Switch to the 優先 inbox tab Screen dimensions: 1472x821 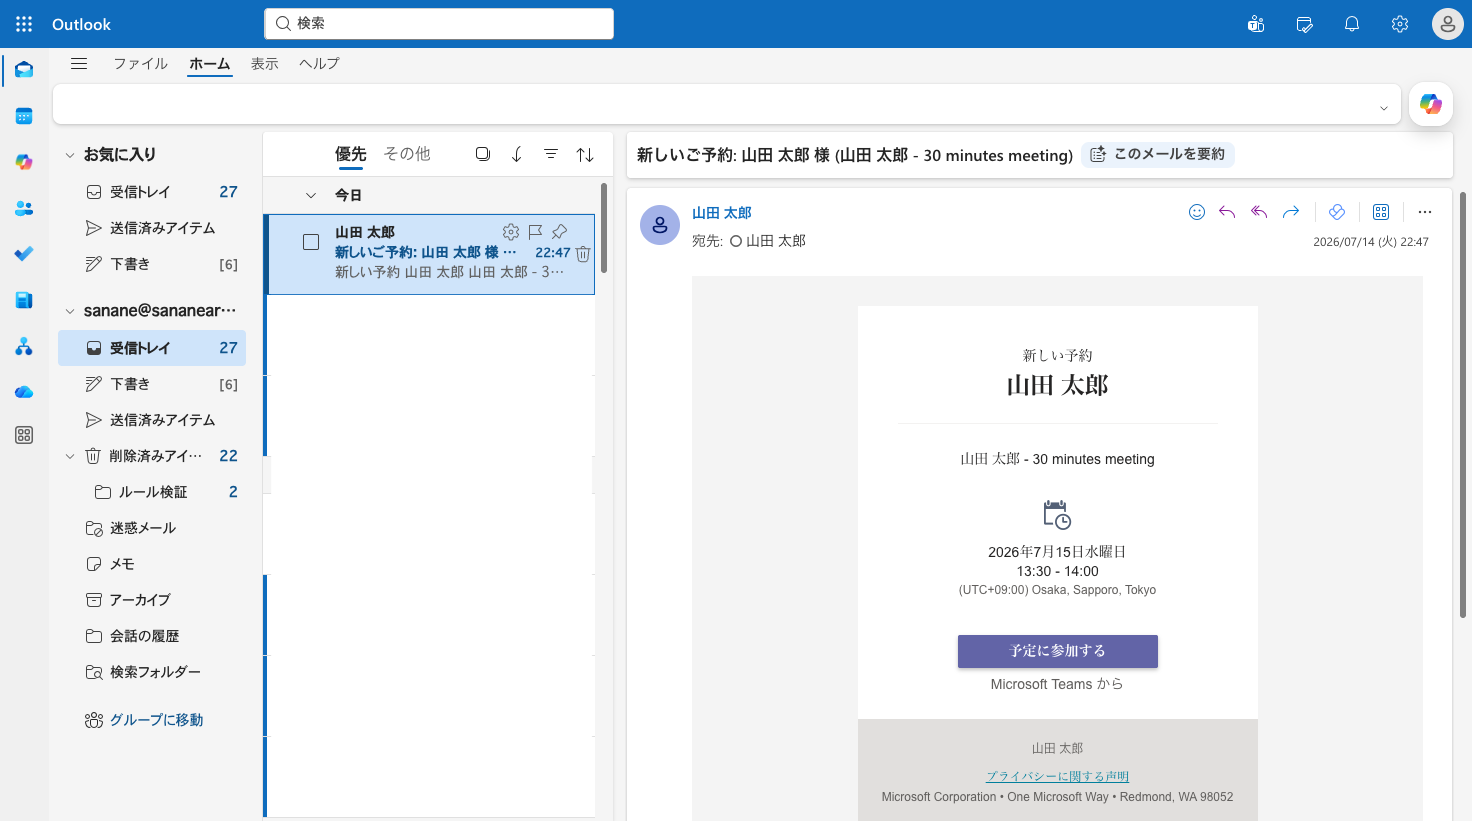350,154
